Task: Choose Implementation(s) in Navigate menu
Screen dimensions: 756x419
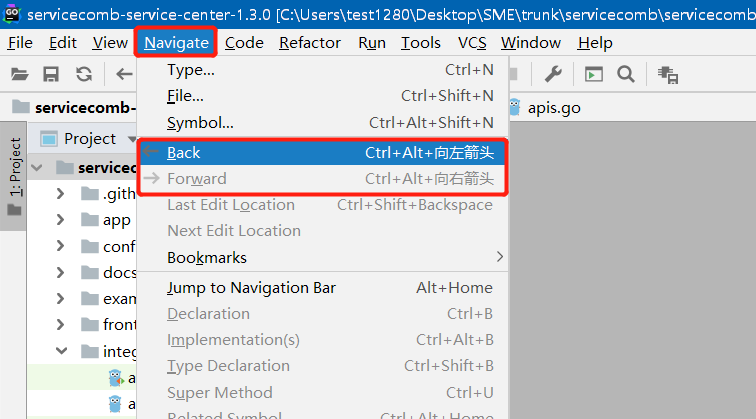Action: pos(323,340)
